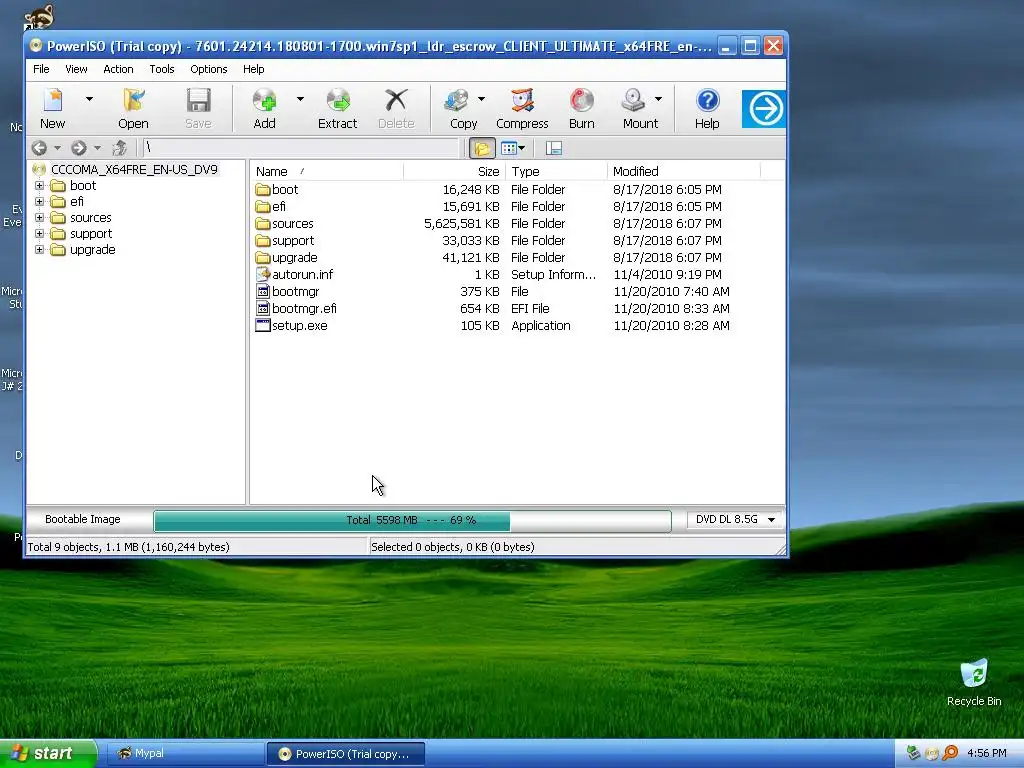Open the Tools menu
Viewport: 1024px width, 768px height.
[162, 69]
